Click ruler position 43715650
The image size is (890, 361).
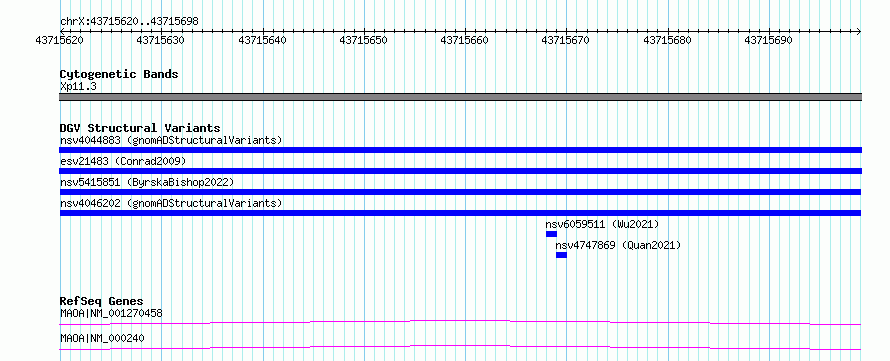(x=363, y=40)
